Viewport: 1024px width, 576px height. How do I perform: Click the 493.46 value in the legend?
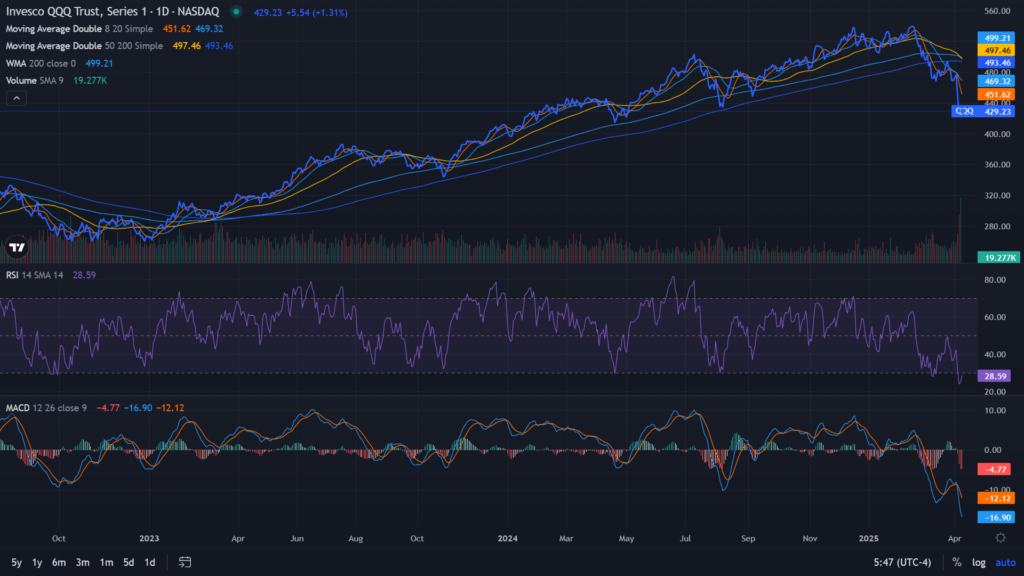coord(219,46)
